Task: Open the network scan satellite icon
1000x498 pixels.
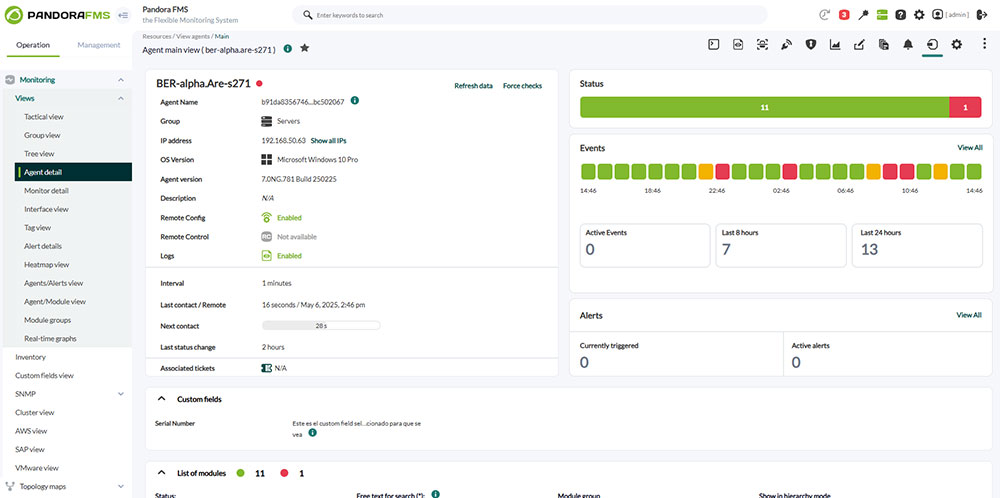Action: click(x=786, y=45)
